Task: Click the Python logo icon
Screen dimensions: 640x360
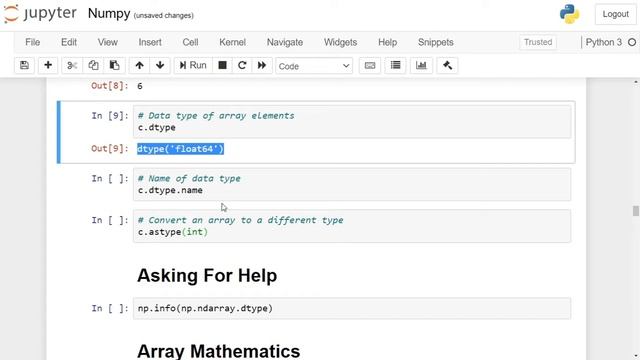Action: (x=569, y=14)
